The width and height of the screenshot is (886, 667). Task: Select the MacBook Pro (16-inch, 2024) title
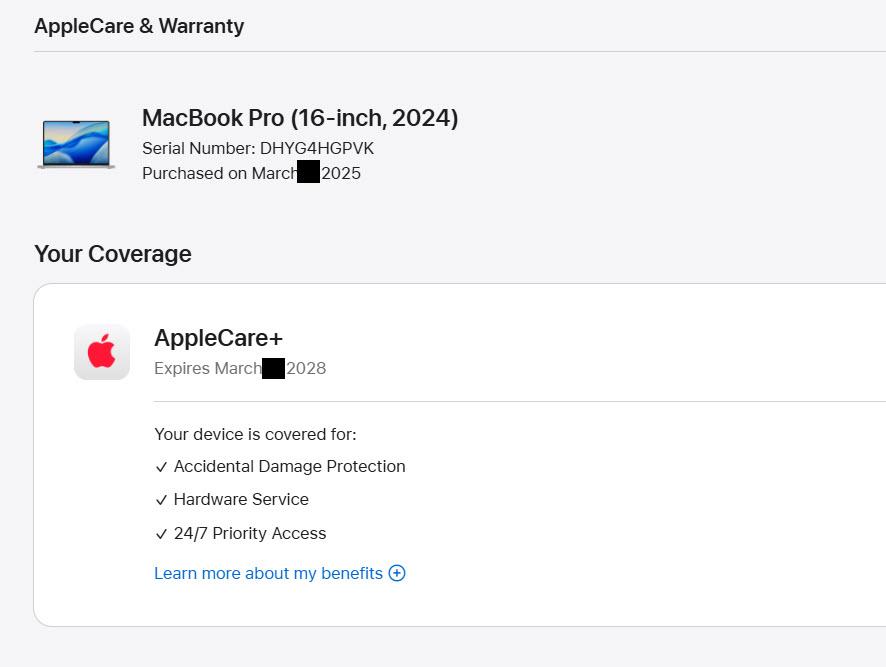click(300, 118)
